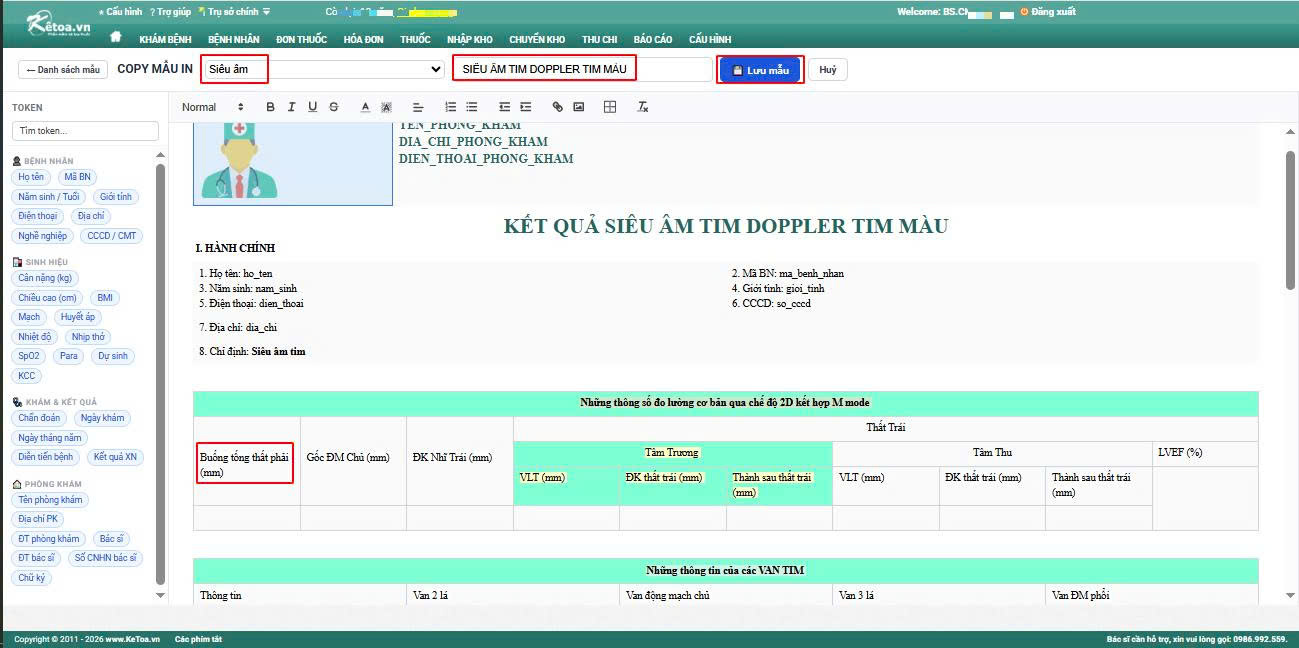Insert the Chẩn đoán token

40,418
